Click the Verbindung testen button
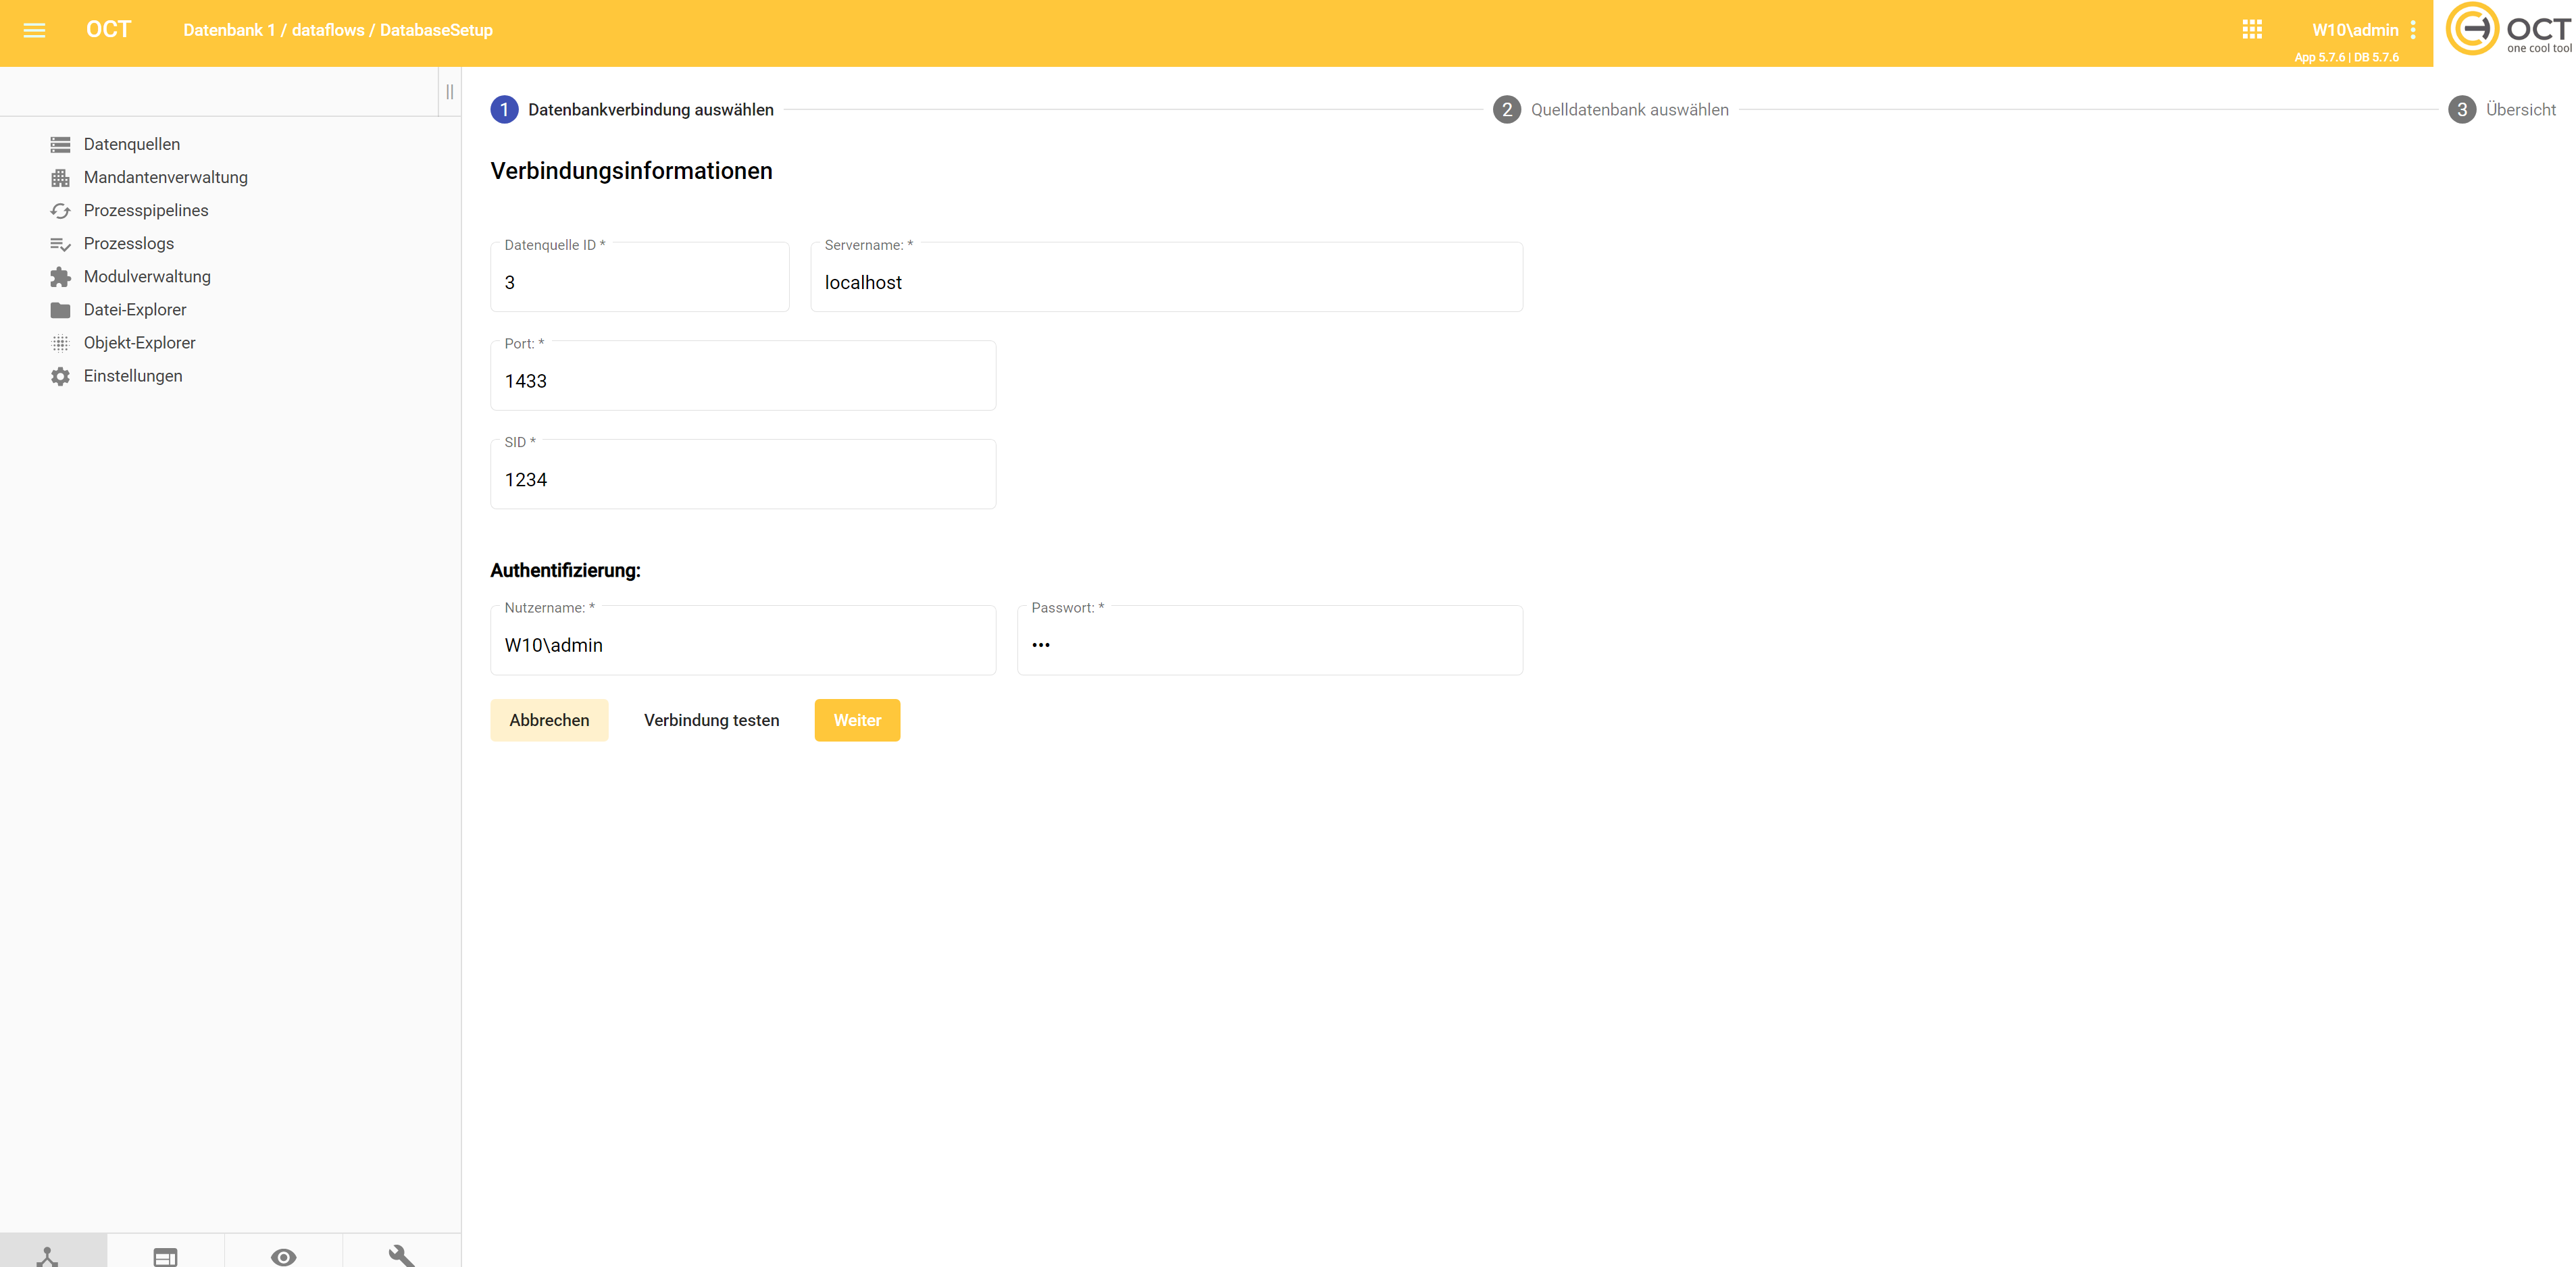The width and height of the screenshot is (2576, 1267). [x=711, y=720]
